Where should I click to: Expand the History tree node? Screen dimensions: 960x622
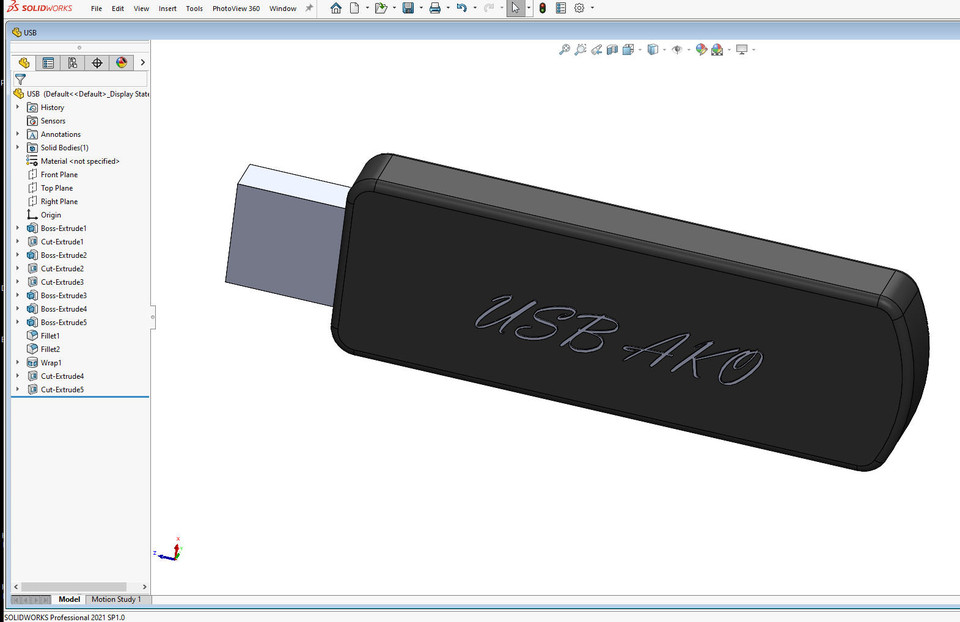(x=18, y=107)
